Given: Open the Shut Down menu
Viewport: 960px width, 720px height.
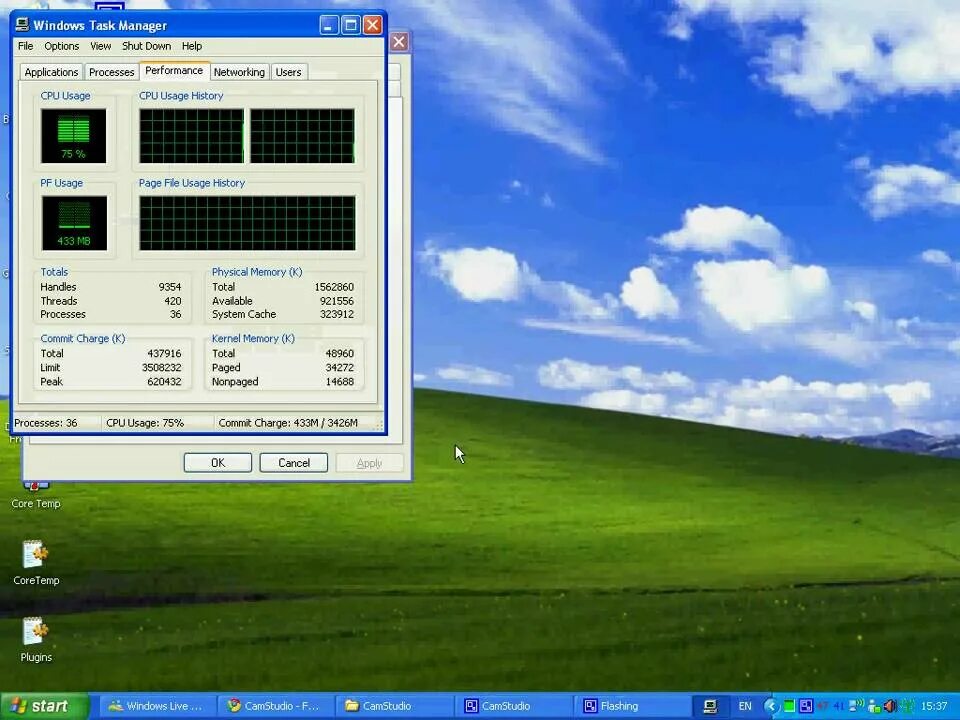Looking at the screenshot, I should click(x=146, y=46).
